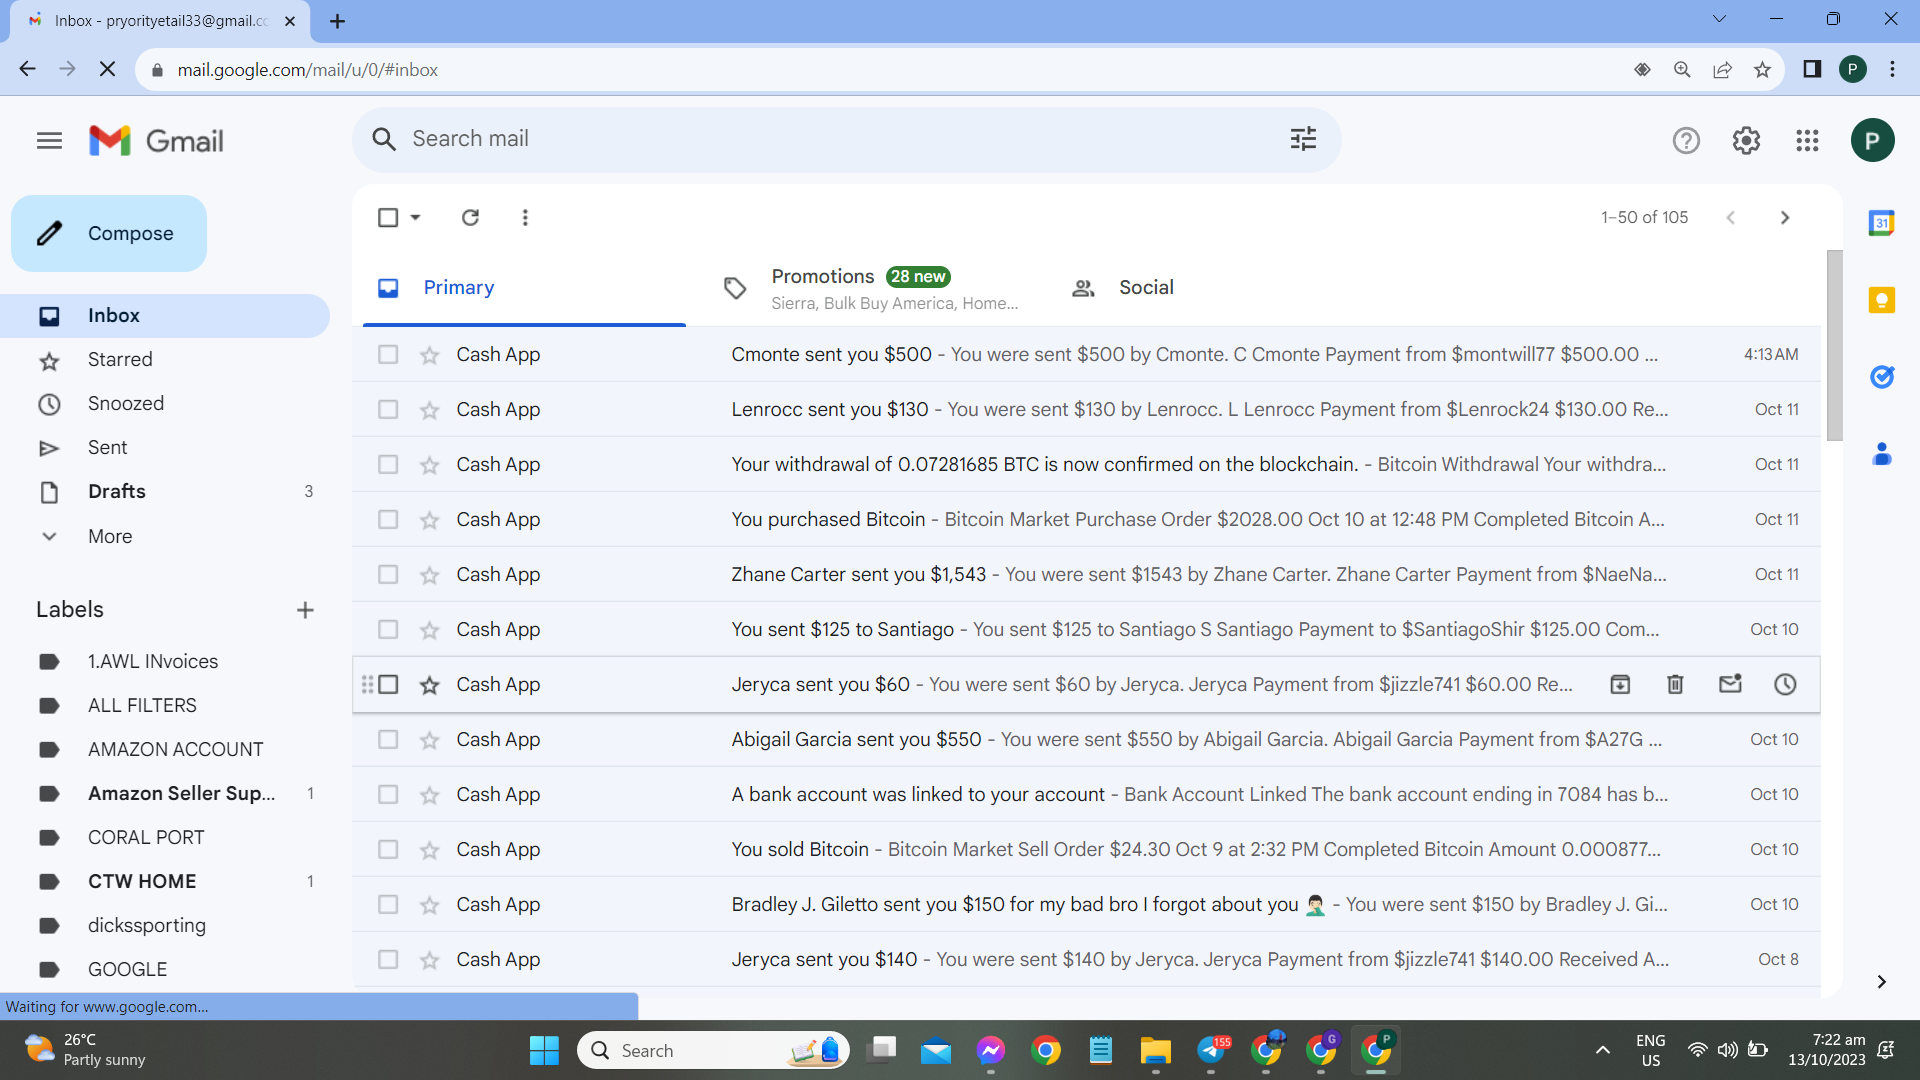Open the Windows Start menu
This screenshot has height=1080, width=1920.
[x=544, y=1050]
